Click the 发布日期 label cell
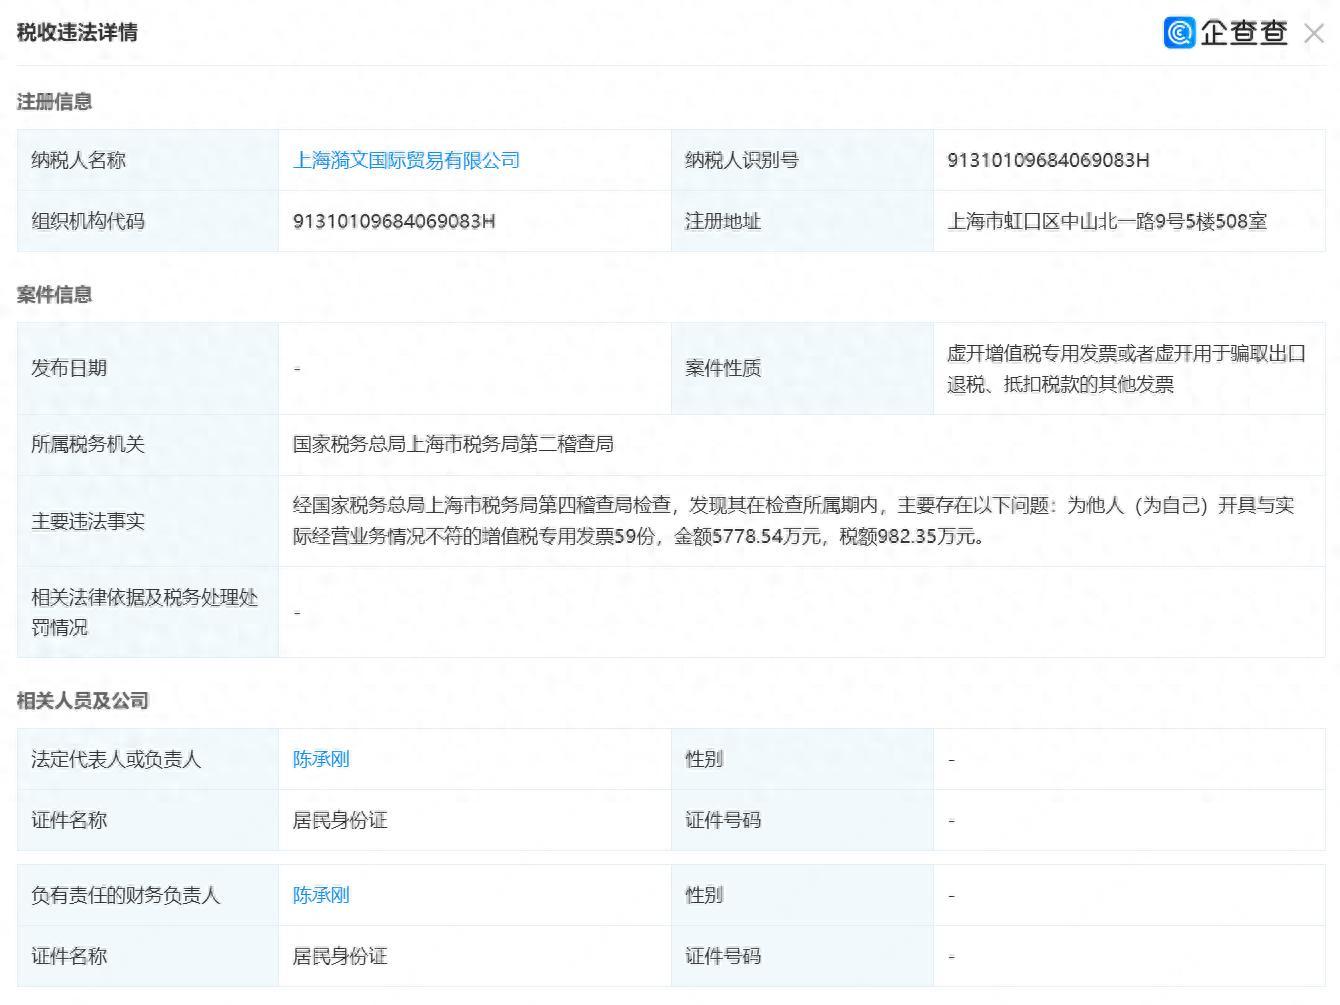Screen dimensions: 1340x1005 [x=148, y=368]
